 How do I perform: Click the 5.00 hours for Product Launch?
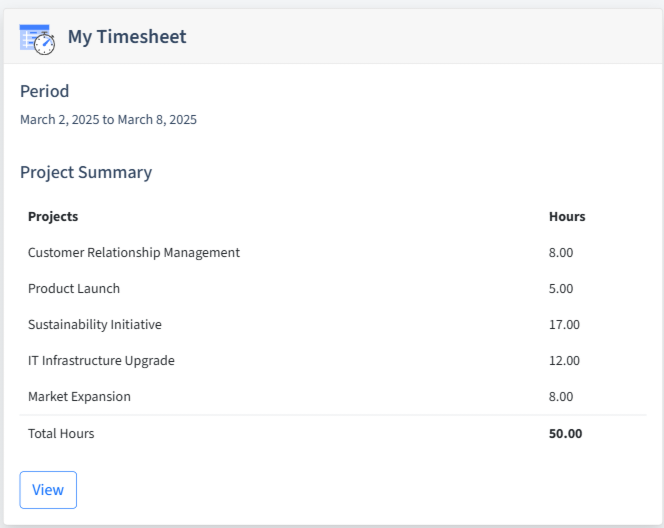(x=561, y=288)
